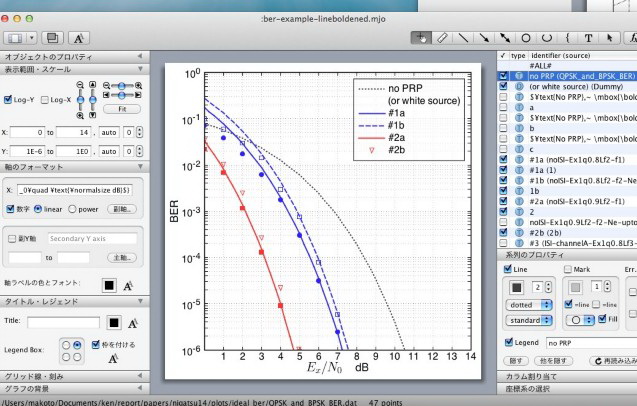Click the overlapping windows icon in the toolbar
Viewport: 637px width, 406px height.
[52, 38]
